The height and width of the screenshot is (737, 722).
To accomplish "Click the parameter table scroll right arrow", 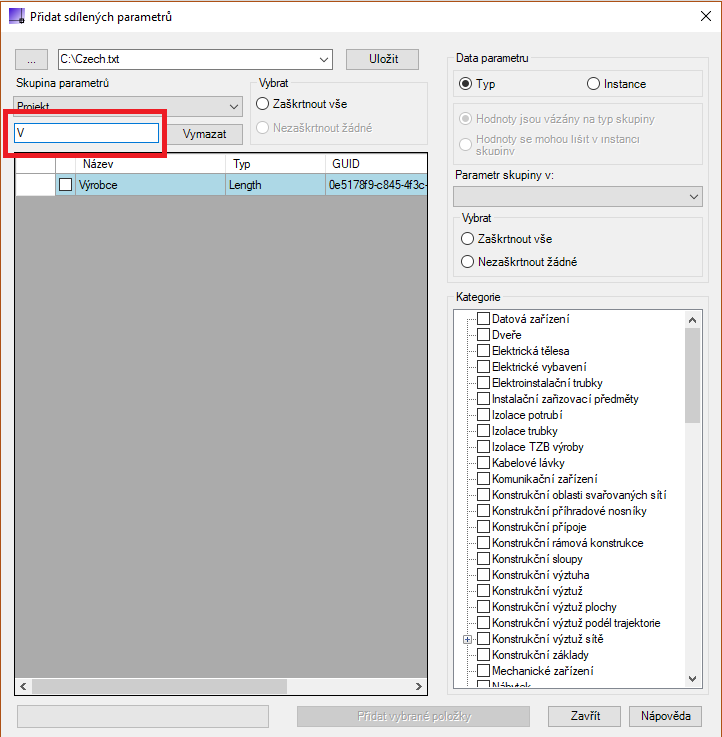I will 418,686.
